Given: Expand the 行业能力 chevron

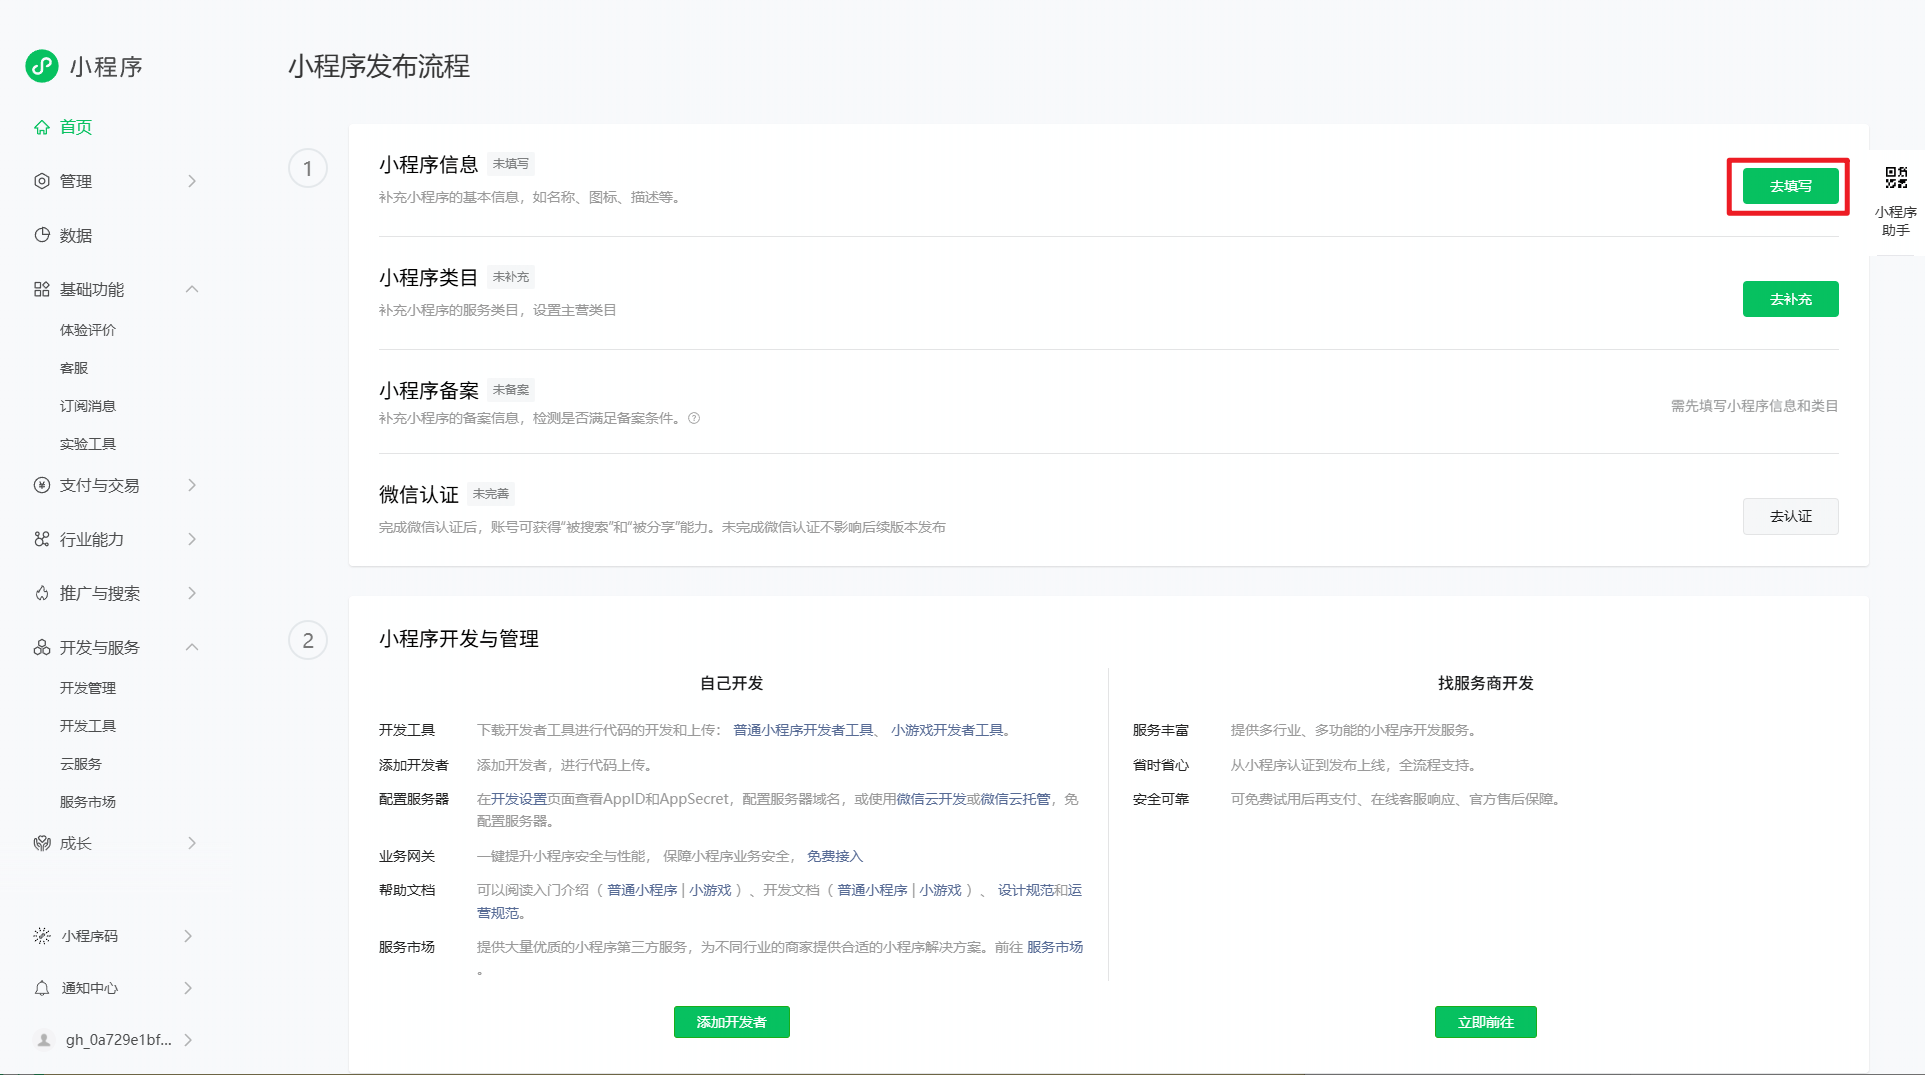Looking at the screenshot, I should coord(192,539).
